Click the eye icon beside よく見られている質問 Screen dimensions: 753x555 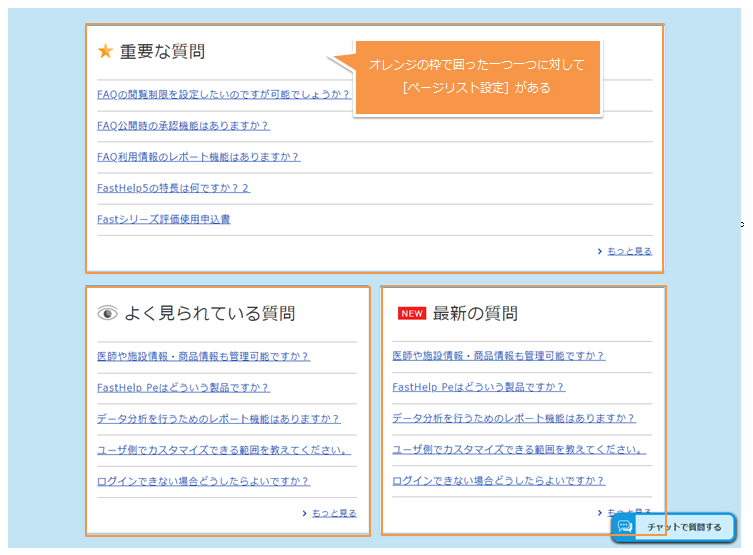(107, 313)
